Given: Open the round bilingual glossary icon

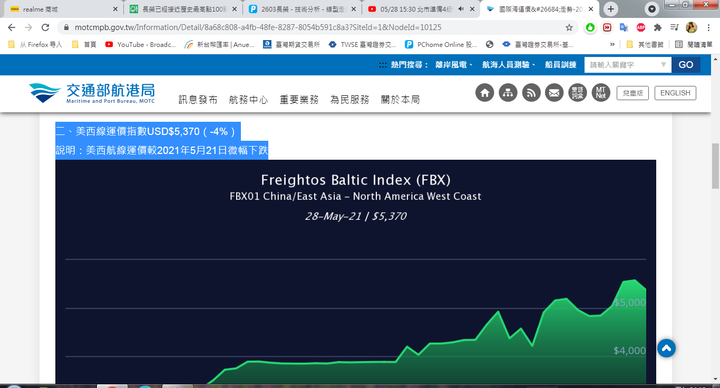Looking at the screenshot, I should (x=578, y=93).
